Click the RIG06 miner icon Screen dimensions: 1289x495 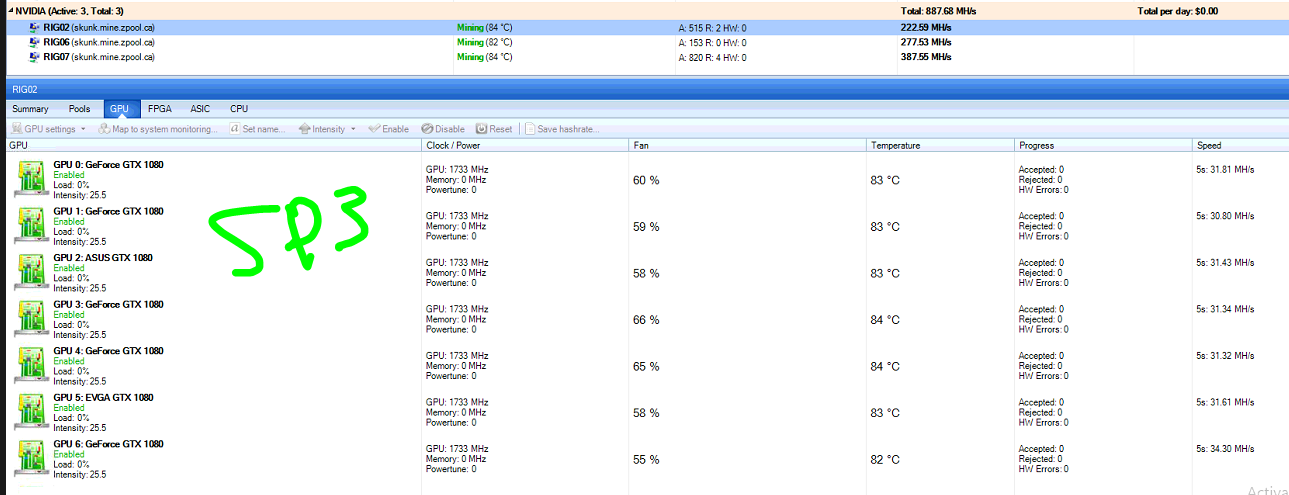[x=36, y=43]
